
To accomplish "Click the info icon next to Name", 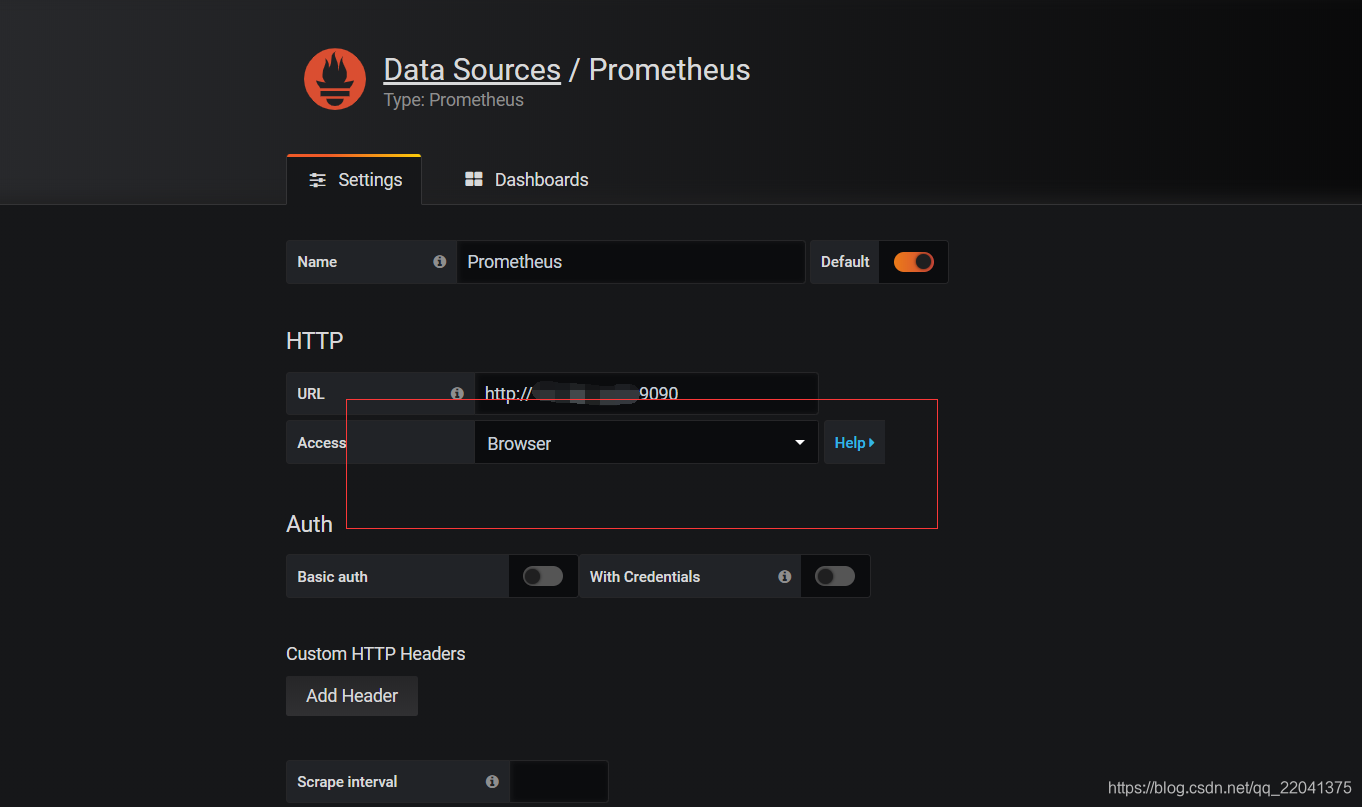I will pyautogui.click(x=439, y=262).
